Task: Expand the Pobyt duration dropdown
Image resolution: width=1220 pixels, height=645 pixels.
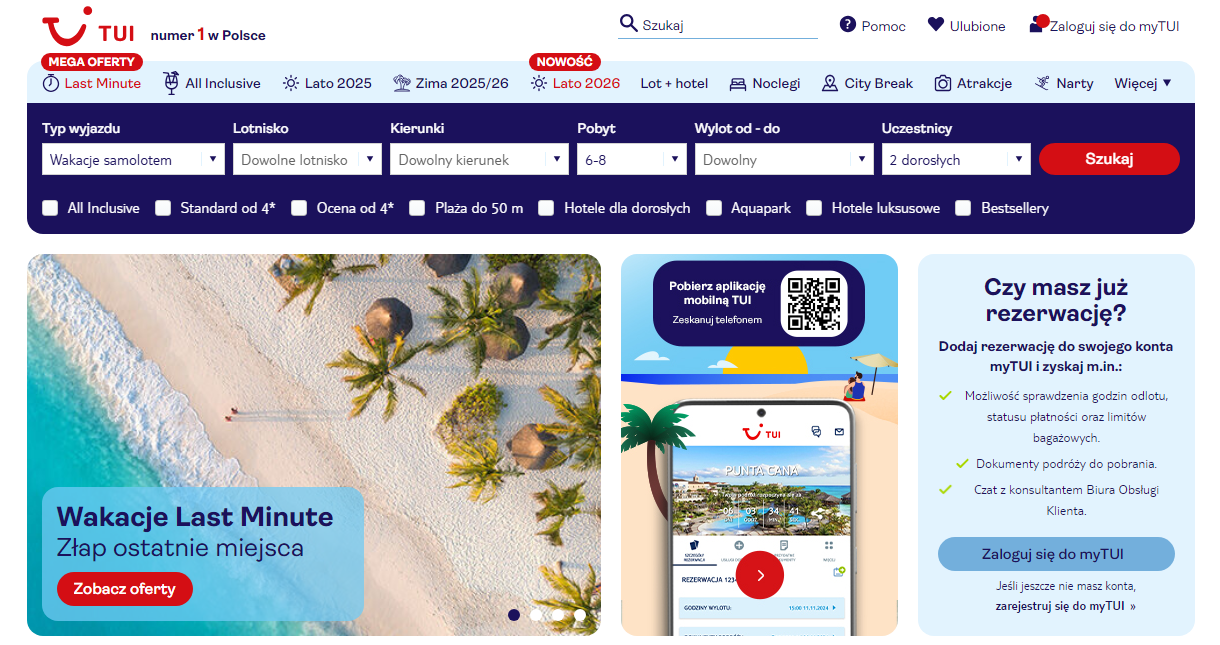Action: tap(632, 159)
